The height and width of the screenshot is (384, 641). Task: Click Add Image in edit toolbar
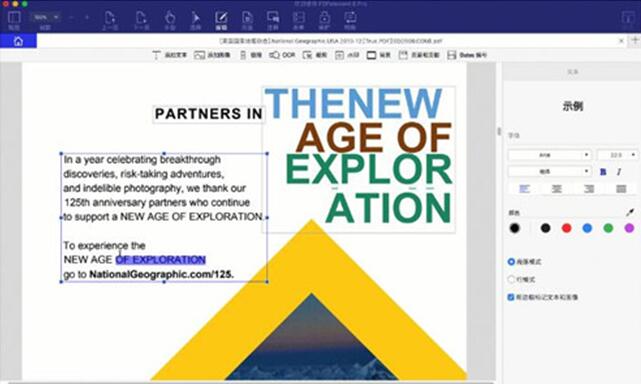coord(212,55)
